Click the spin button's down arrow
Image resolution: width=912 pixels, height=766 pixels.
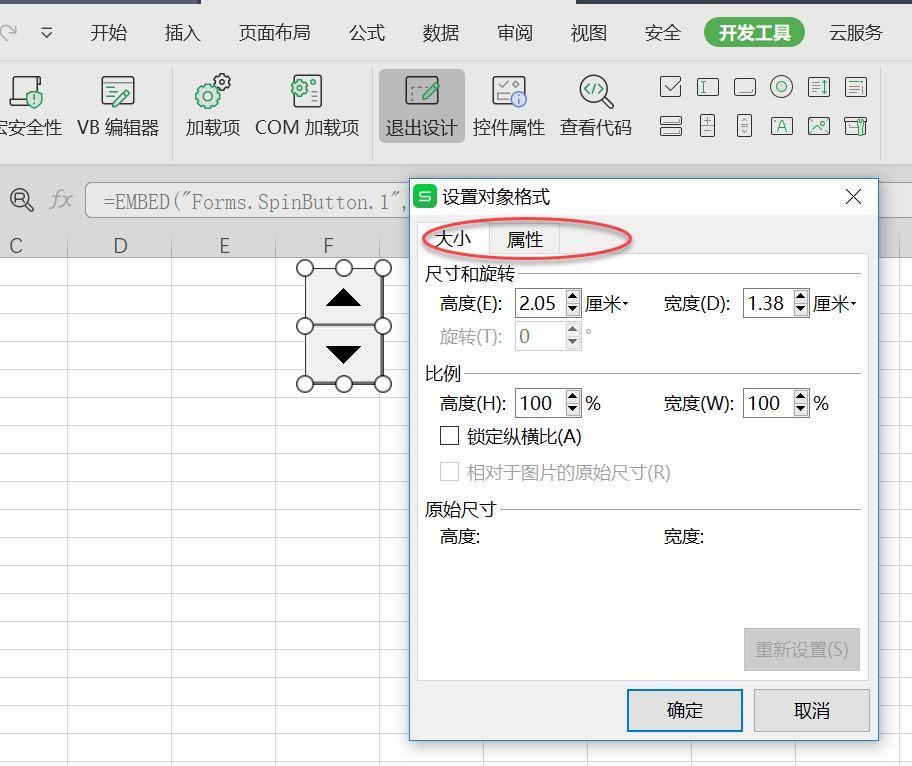click(344, 354)
